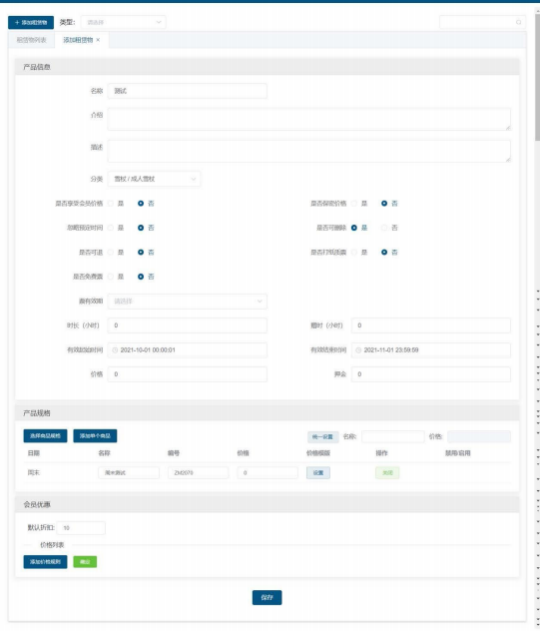Click the clock icon in 2021-10-01 date field
Image resolution: width=541 pixels, height=631 pixels.
115,350
